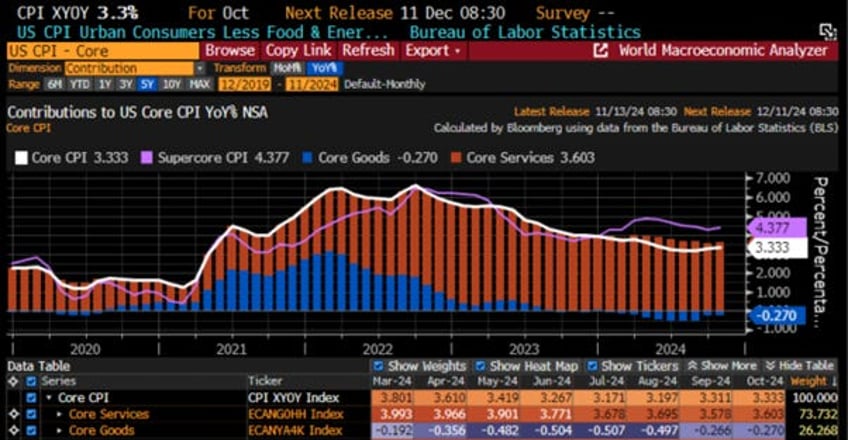
Task: Open the World Macroeconomic Analyzer launch icon
Action: (600, 51)
